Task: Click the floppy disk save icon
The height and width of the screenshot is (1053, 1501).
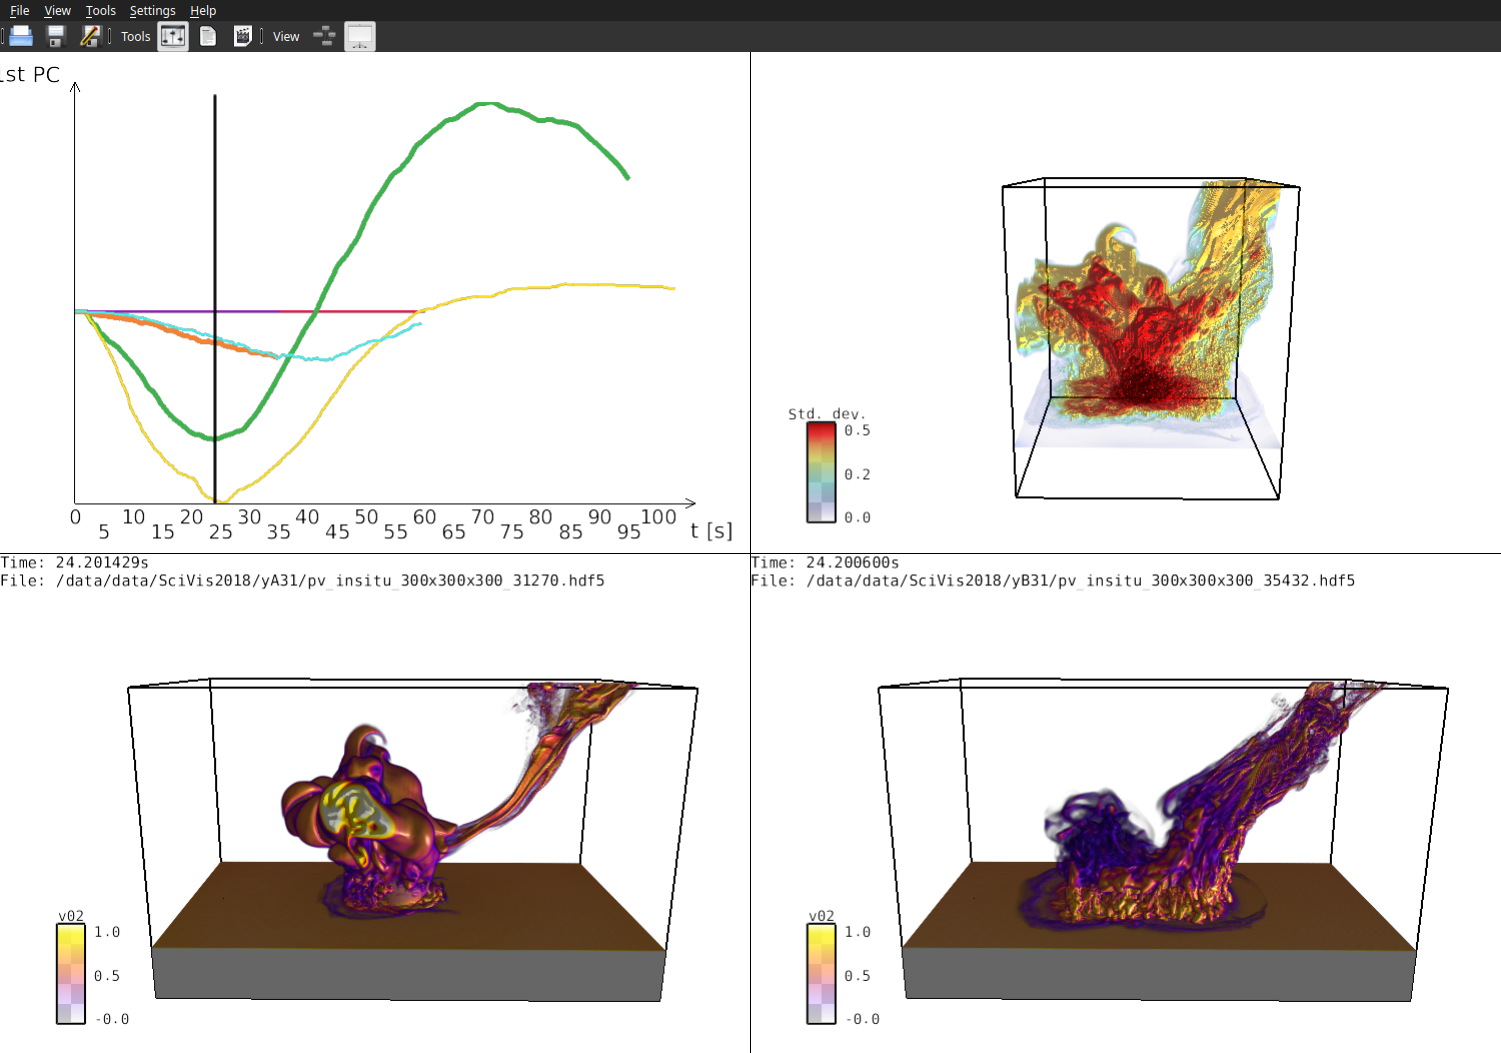Action: pos(56,37)
